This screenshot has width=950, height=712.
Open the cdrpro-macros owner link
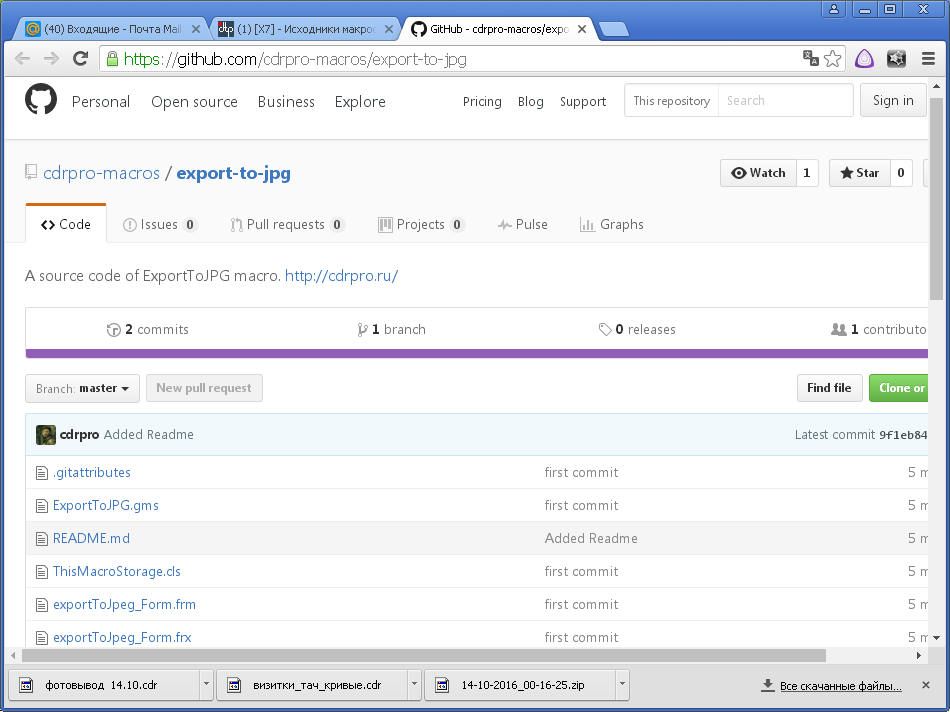[101, 173]
